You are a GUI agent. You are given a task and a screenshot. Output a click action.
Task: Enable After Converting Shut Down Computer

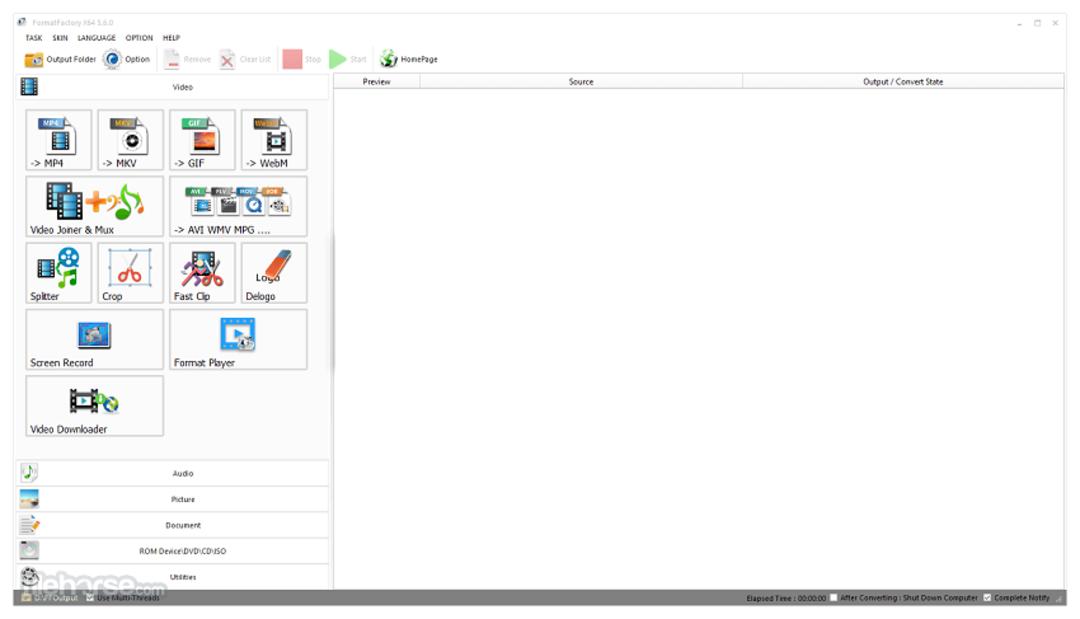coord(833,598)
